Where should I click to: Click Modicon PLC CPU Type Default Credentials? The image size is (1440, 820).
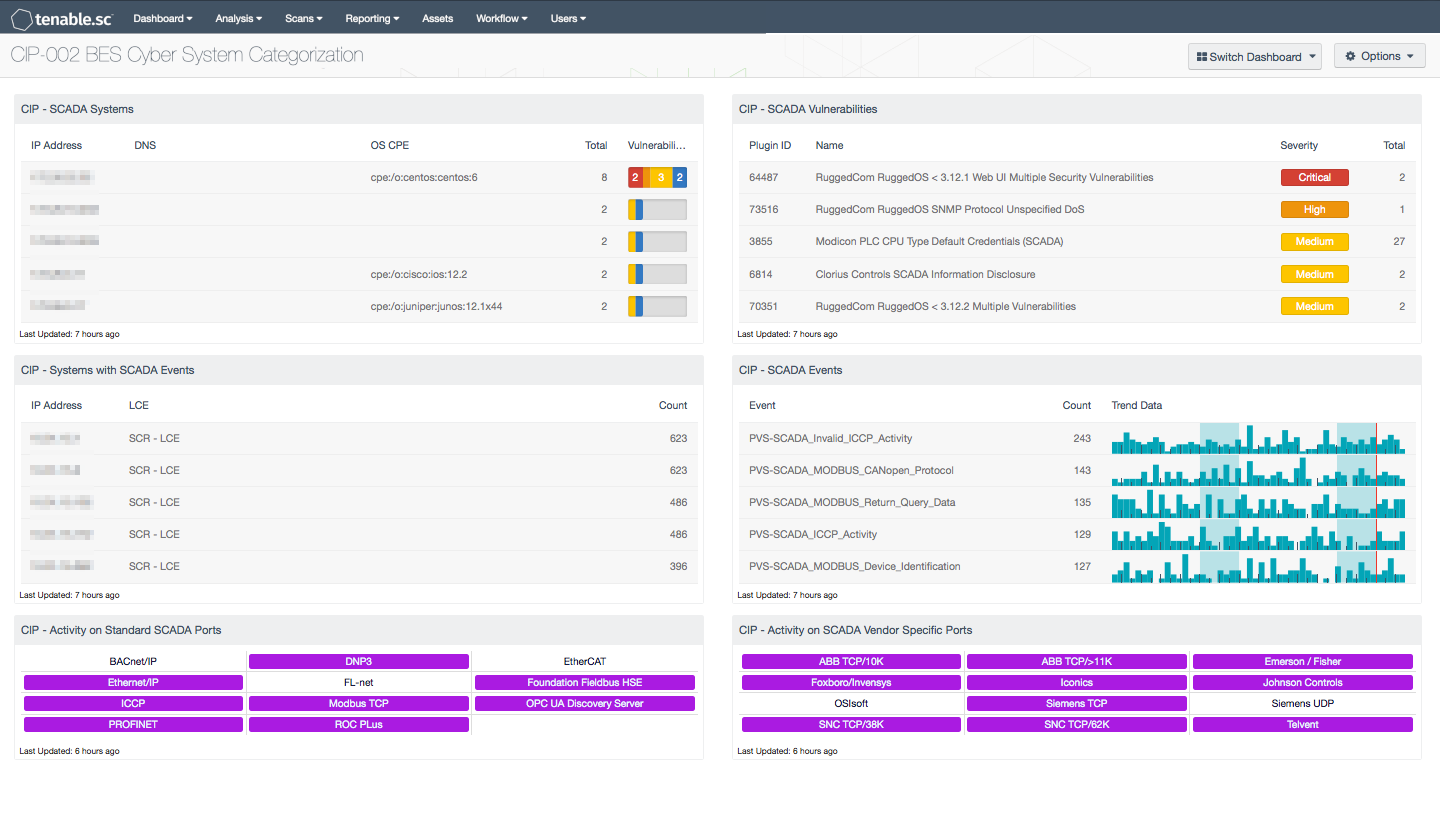coord(939,242)
